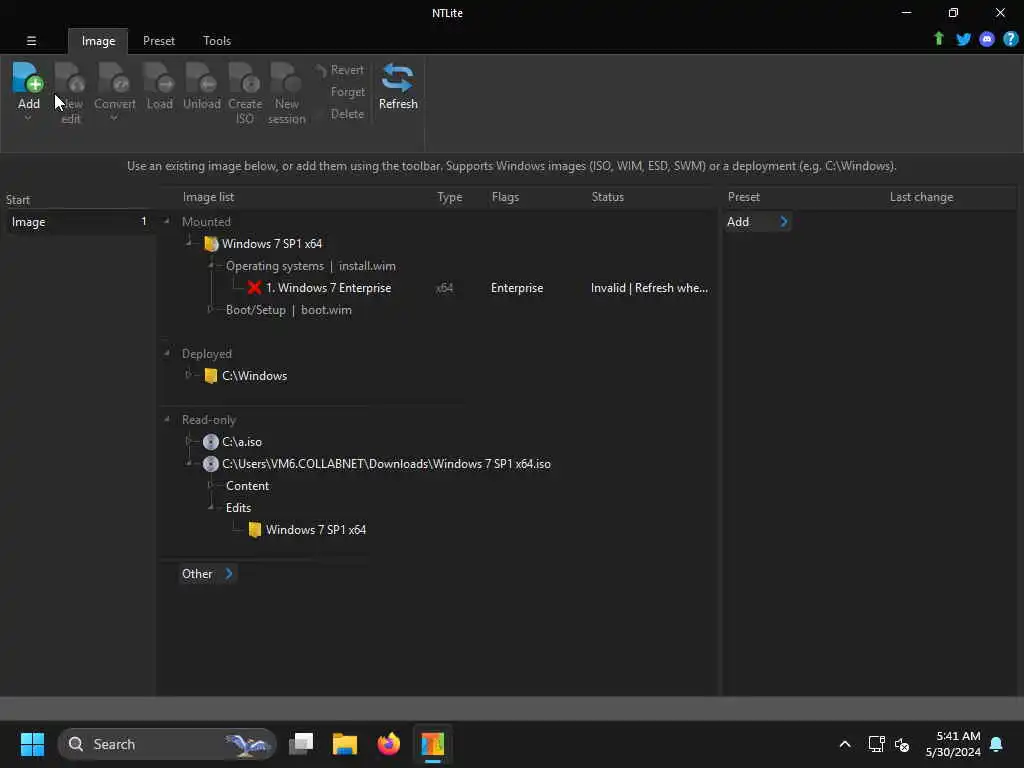Expand the Boot/Setup boot.wim node

tap(210, 310)
